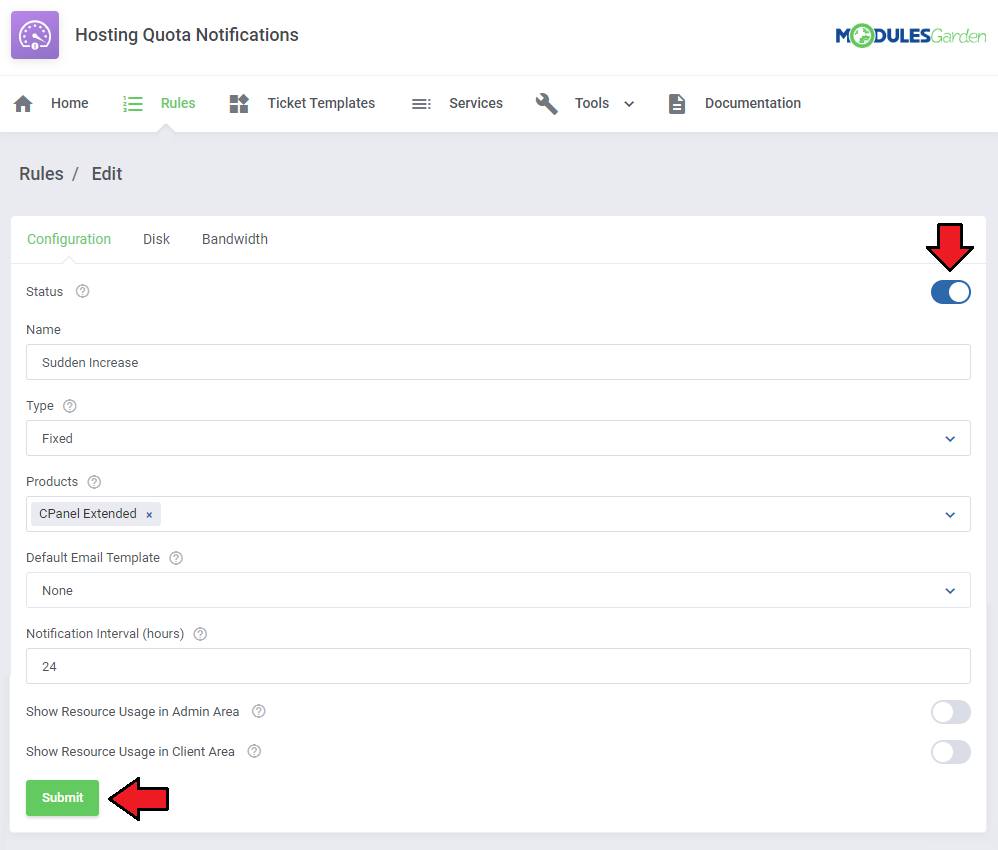Open Default Email Template dropdown
The width and height of the screenshot is (998, 850).
coord(498,590)
